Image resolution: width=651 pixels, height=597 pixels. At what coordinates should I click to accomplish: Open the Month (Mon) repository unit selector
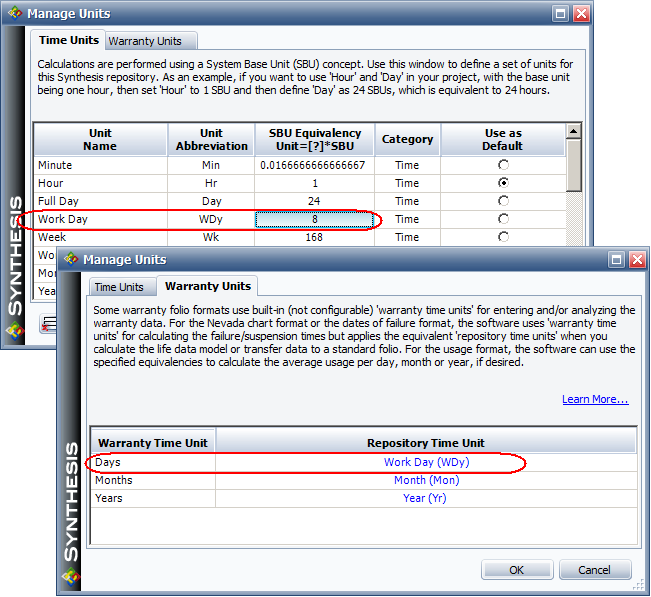[426, 480]
